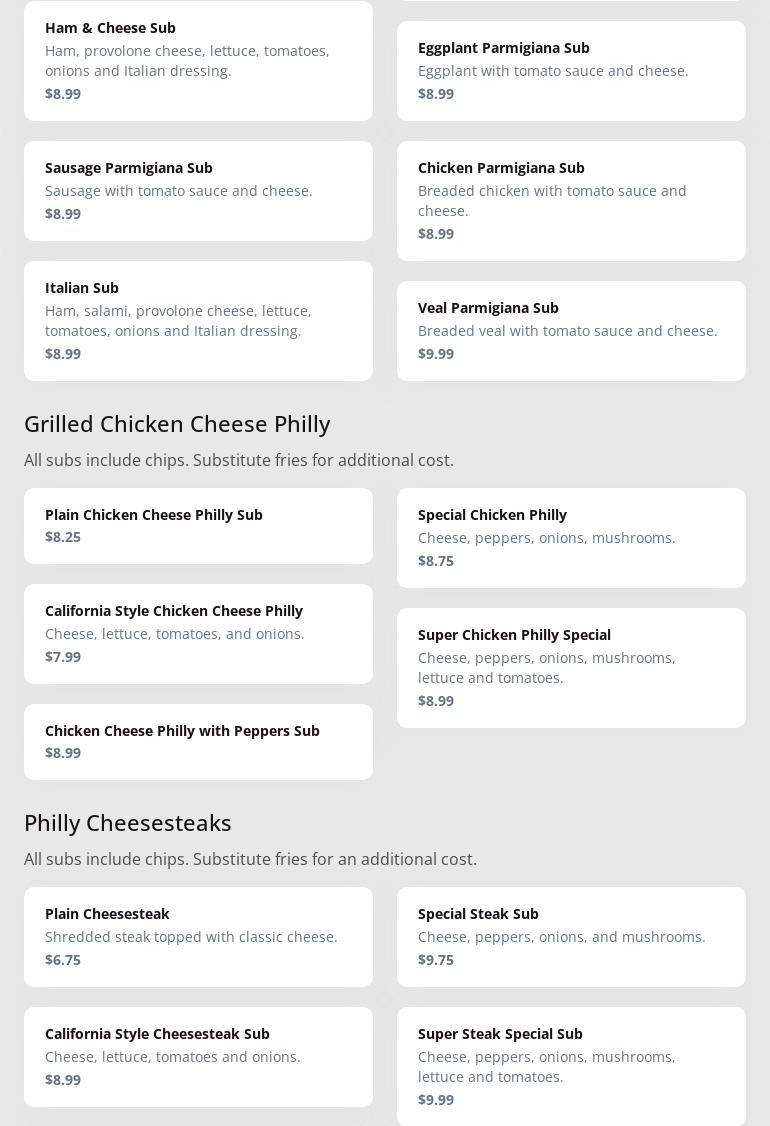770x1126 pixels.
Task: Choose California Style Cheesesteak Sub
Action: click(198, 1056)
